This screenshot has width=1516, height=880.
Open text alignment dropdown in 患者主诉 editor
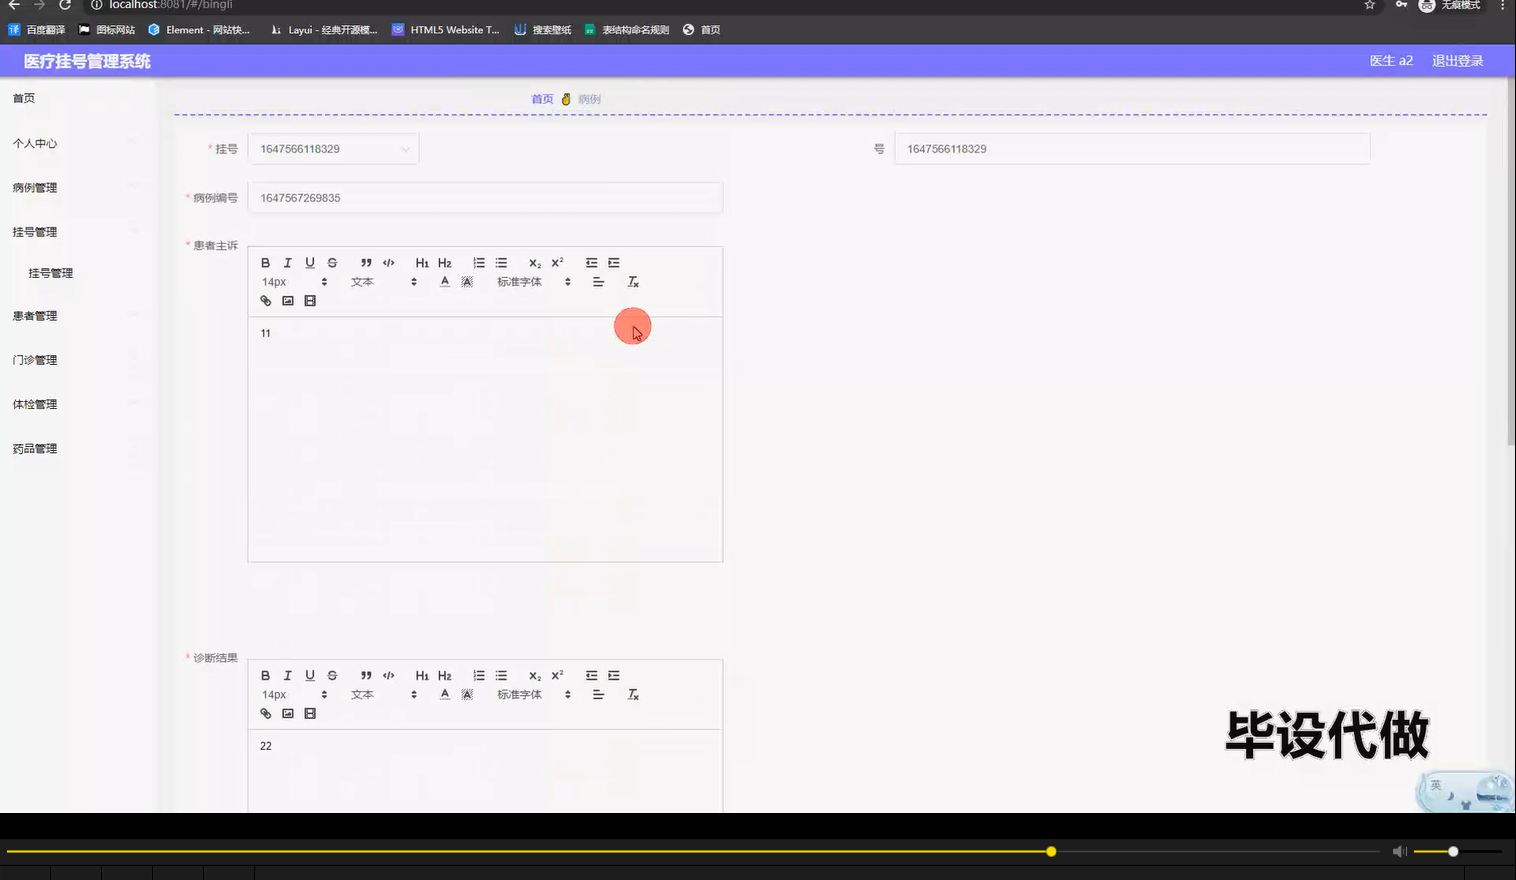(x=598, y=282)
